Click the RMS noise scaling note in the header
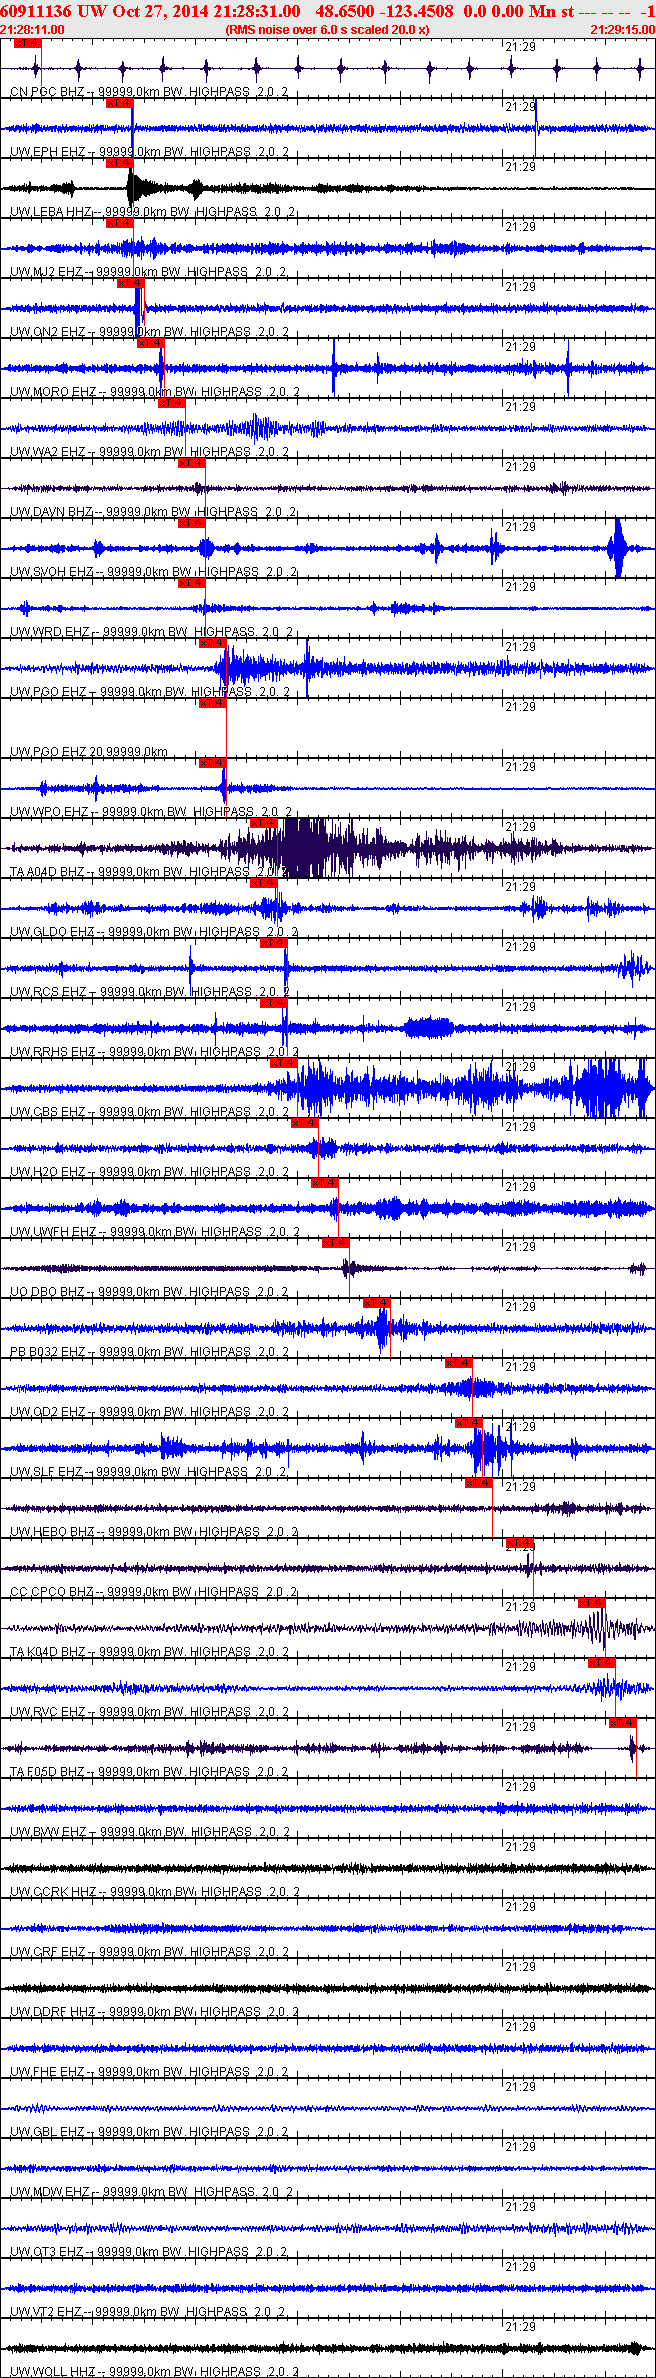The height and width of the screenshot is (2378, 656). pyautogui.click(x=327, y=30)
